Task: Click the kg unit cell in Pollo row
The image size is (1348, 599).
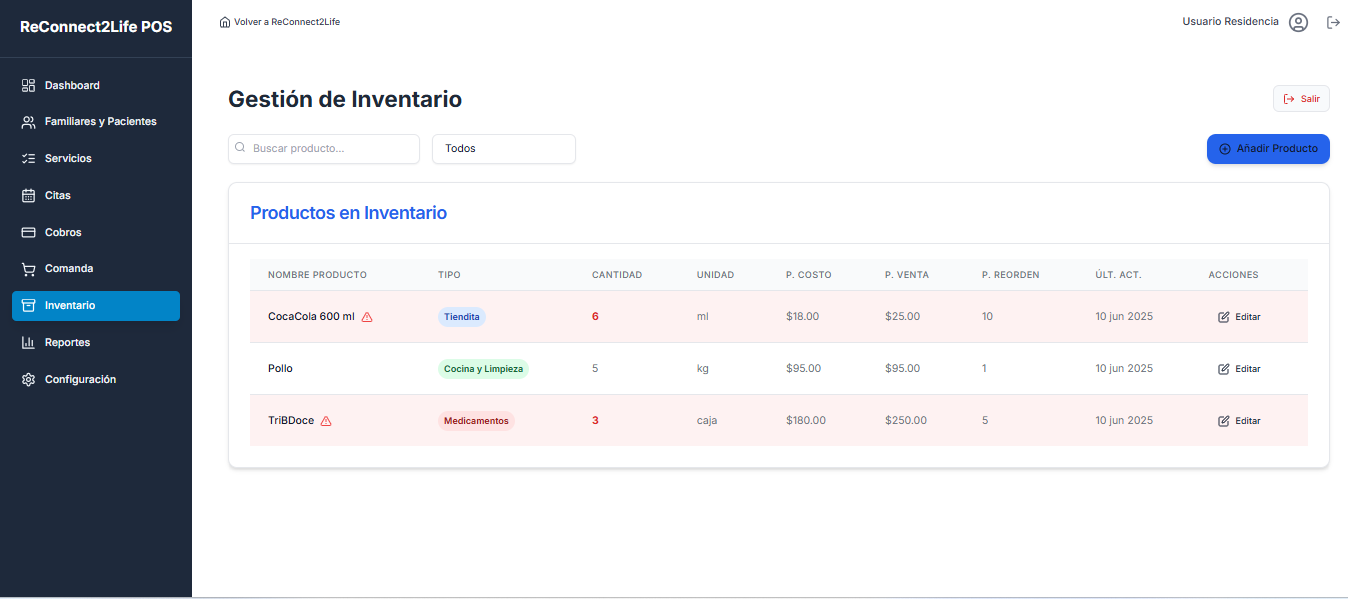Action: 703,369
